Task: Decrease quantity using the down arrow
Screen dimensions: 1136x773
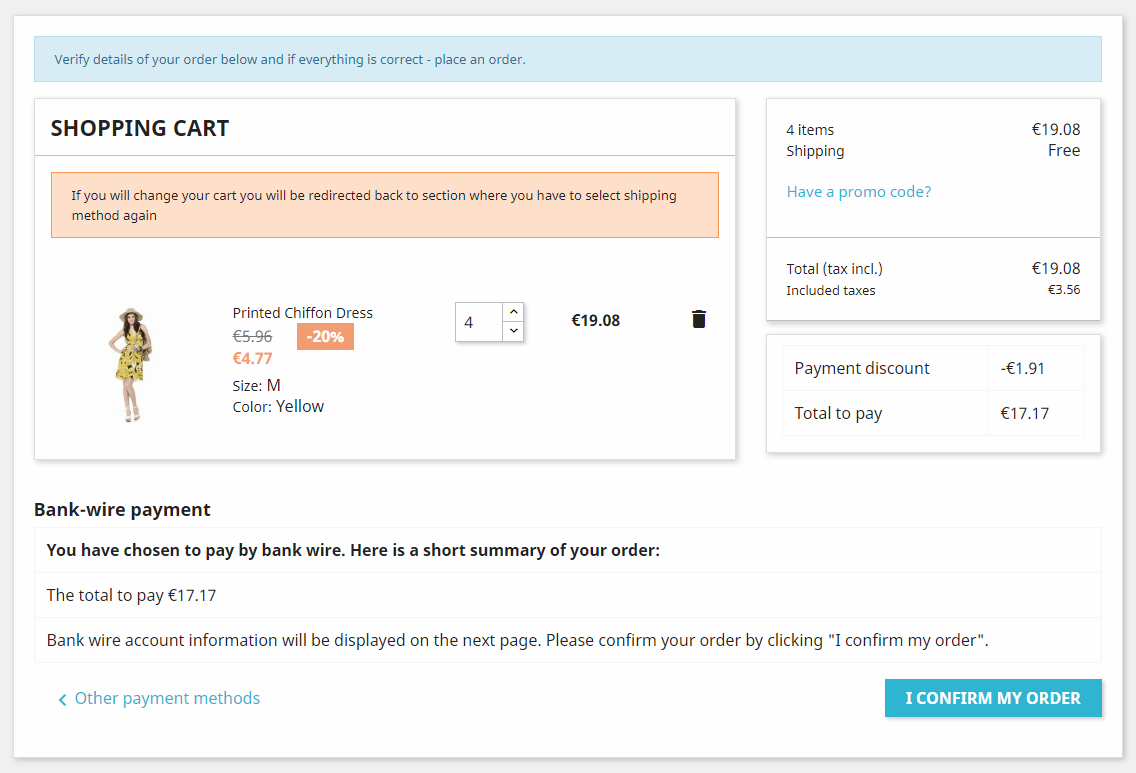Action: coord(513,331)
